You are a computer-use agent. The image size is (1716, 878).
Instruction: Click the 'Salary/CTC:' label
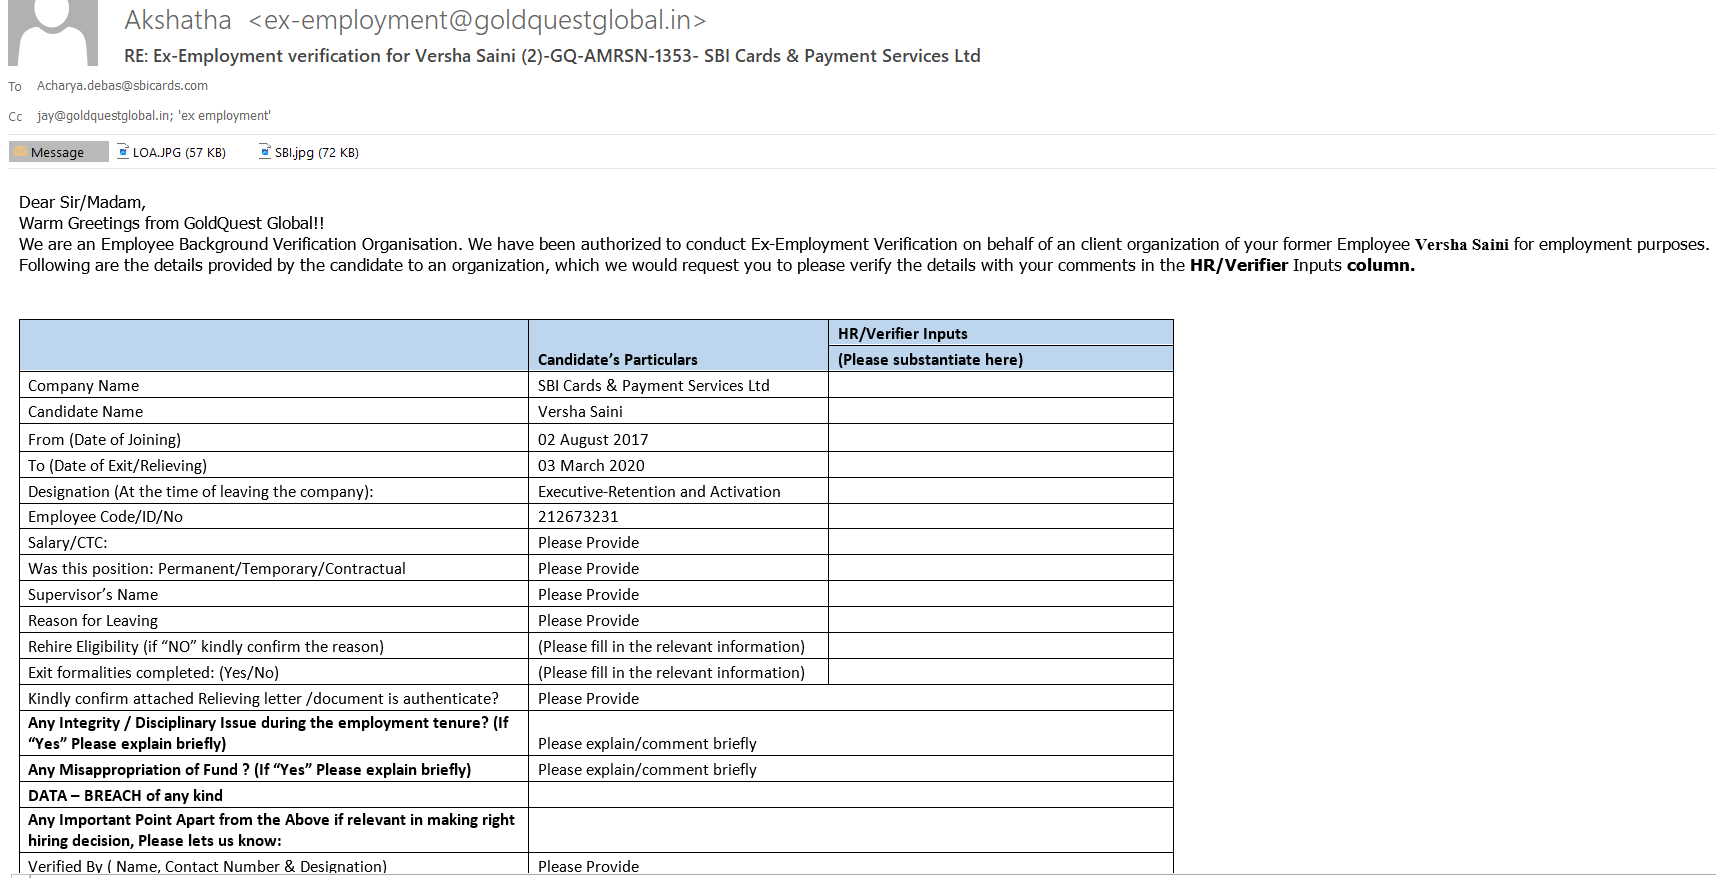68,543
